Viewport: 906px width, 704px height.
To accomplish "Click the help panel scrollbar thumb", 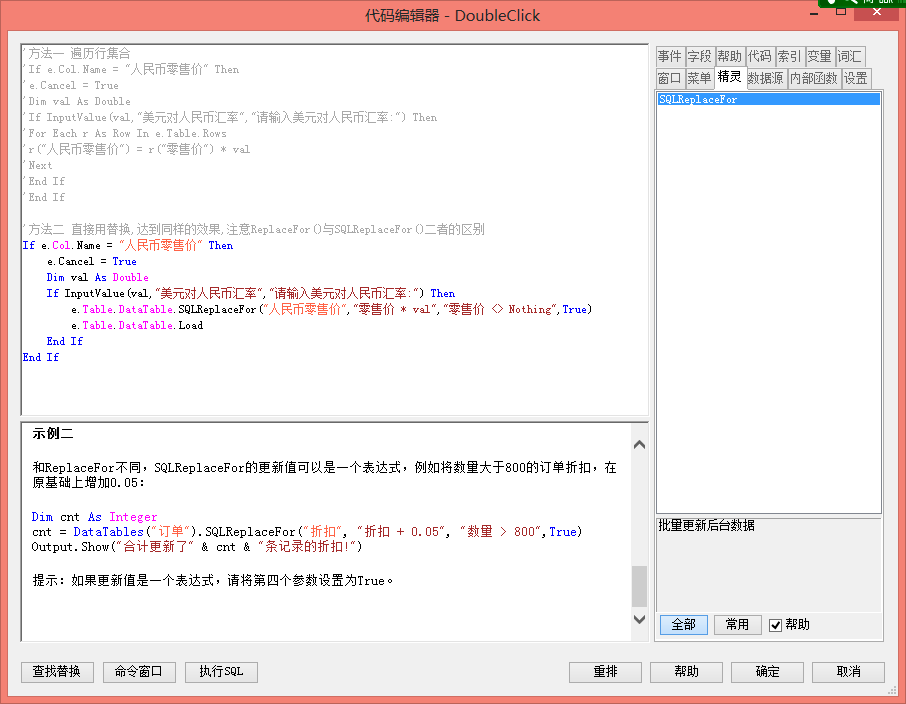I will (x=639, y=586).
